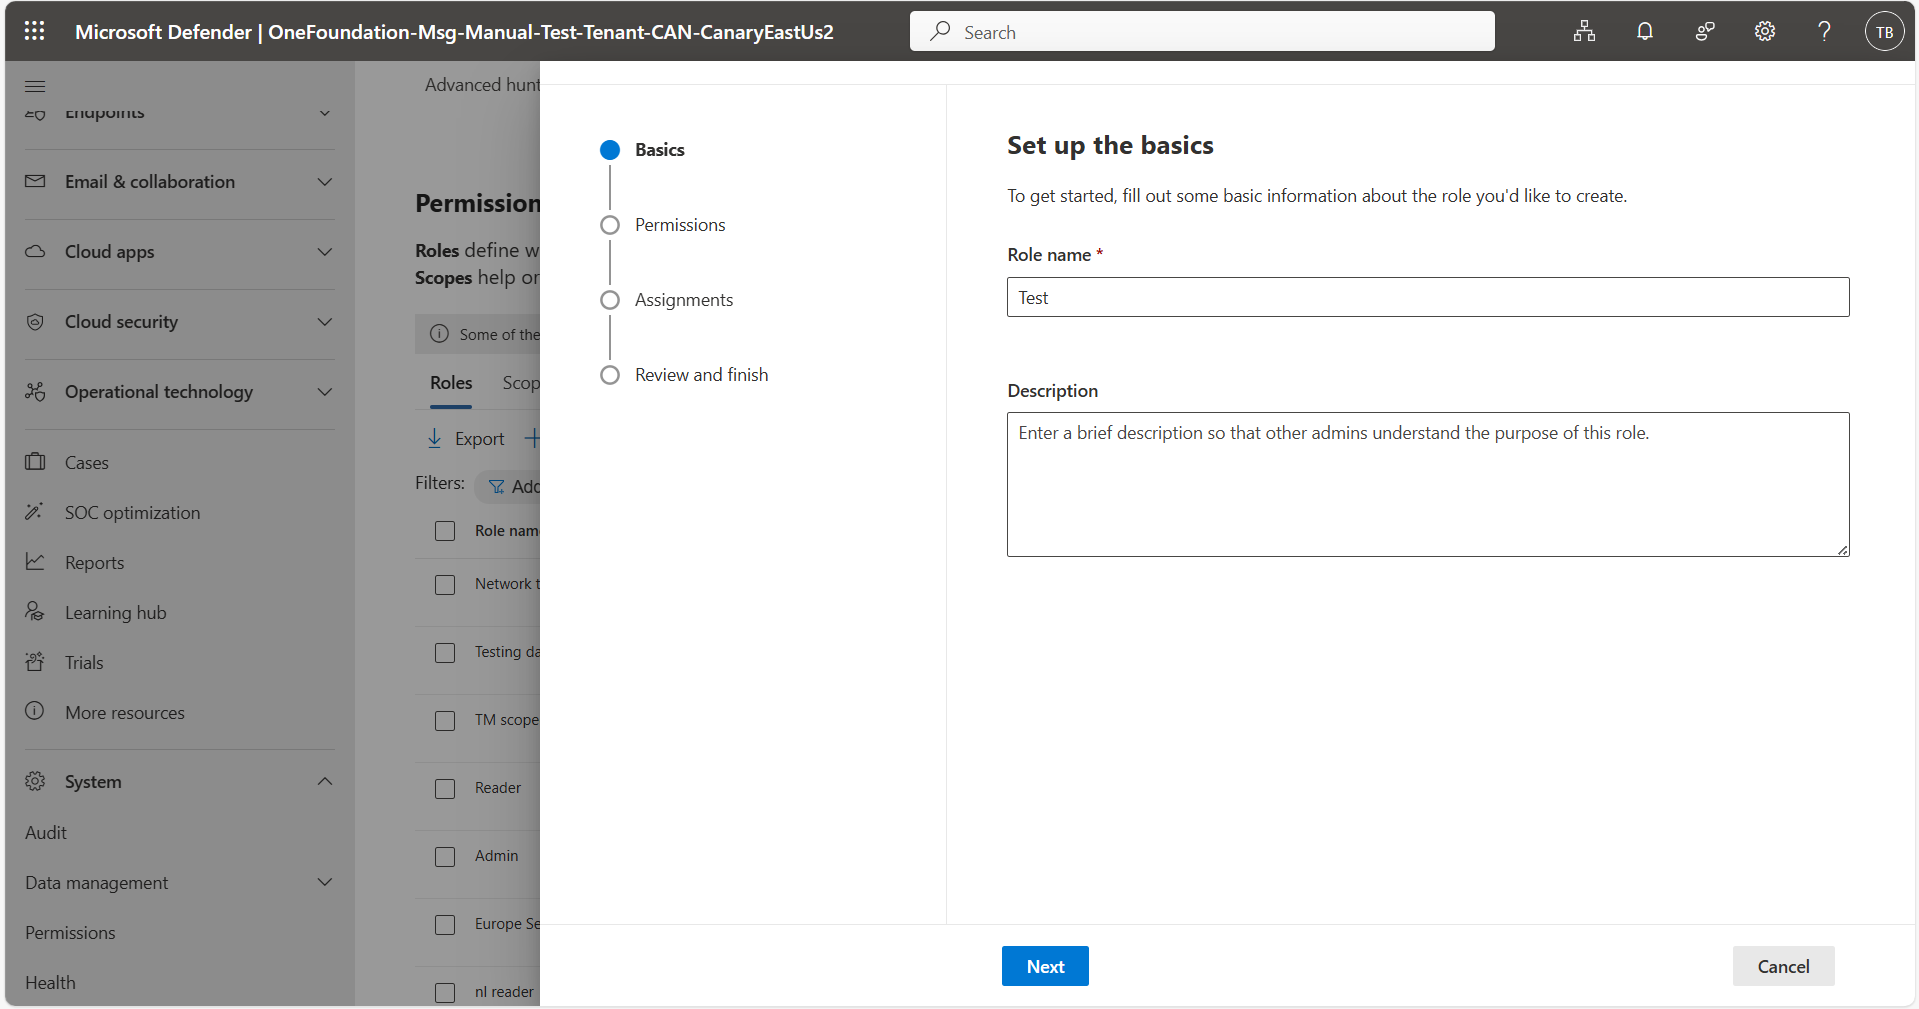This screenshot has width=1919, height=1009.
Task: Toggle the navigation hamburger menu
Action: pos(35,86)
